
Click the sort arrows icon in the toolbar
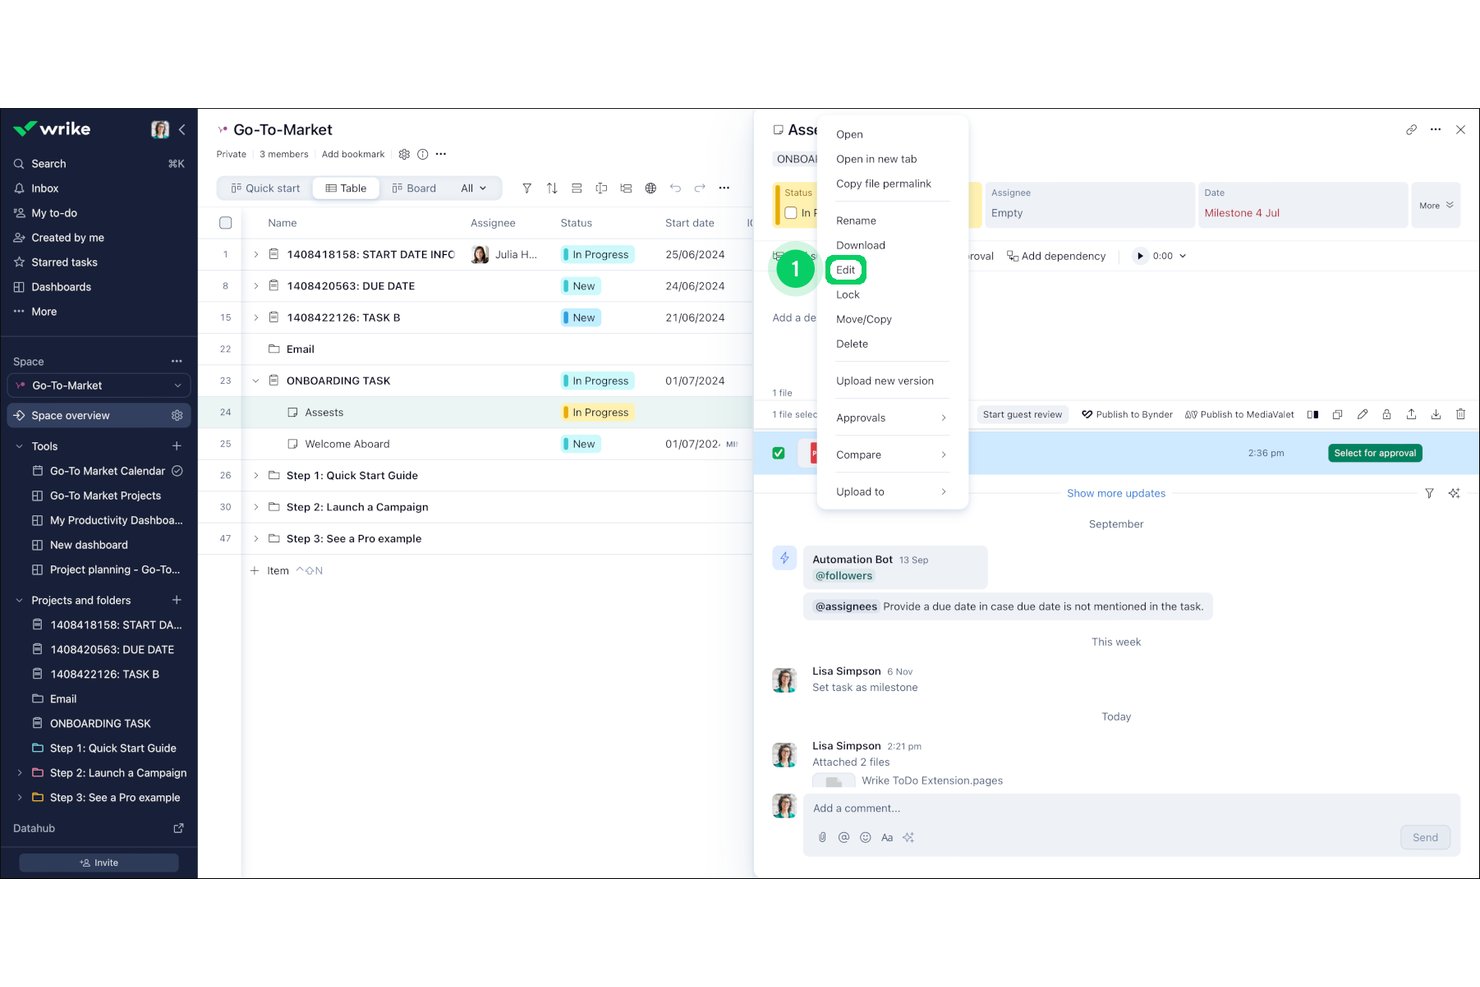[x=552, y=188]
